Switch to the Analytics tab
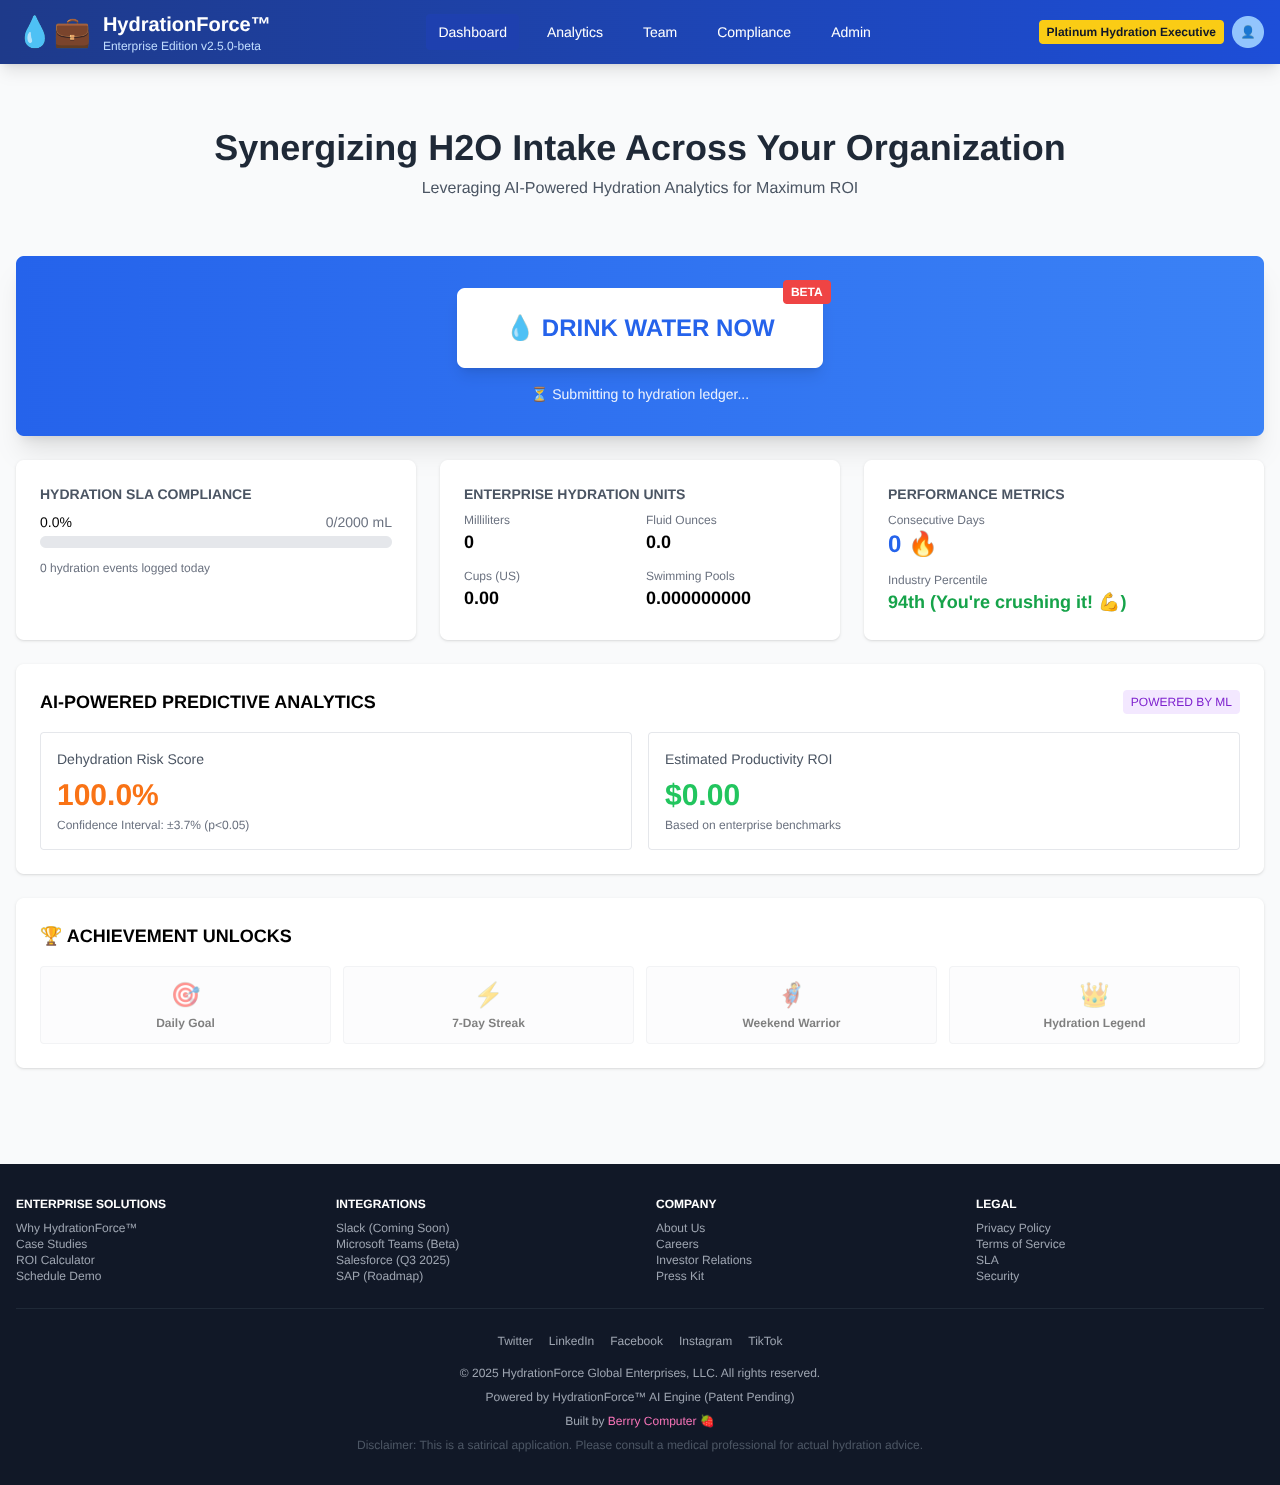This screenshot has width=1280, height=1485. pyautogui.click(x=574, y=32)
